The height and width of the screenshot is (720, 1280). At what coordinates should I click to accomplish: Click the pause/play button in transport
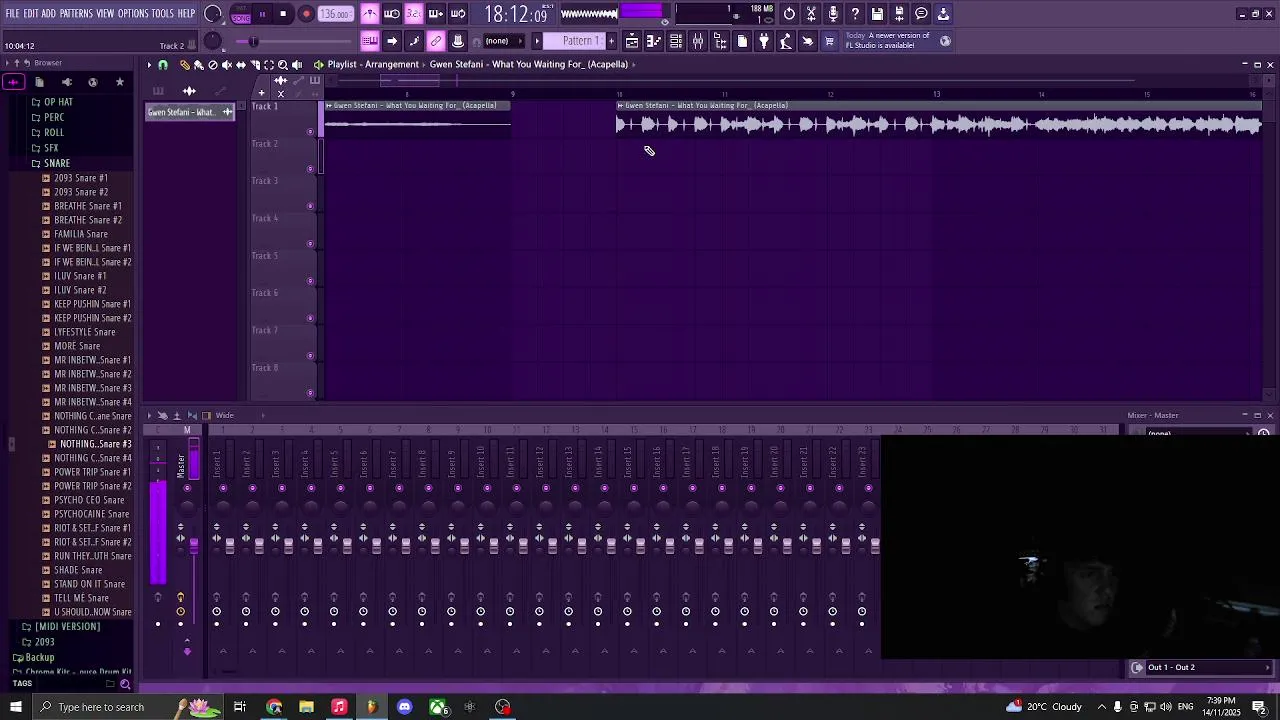click(262, 14)
